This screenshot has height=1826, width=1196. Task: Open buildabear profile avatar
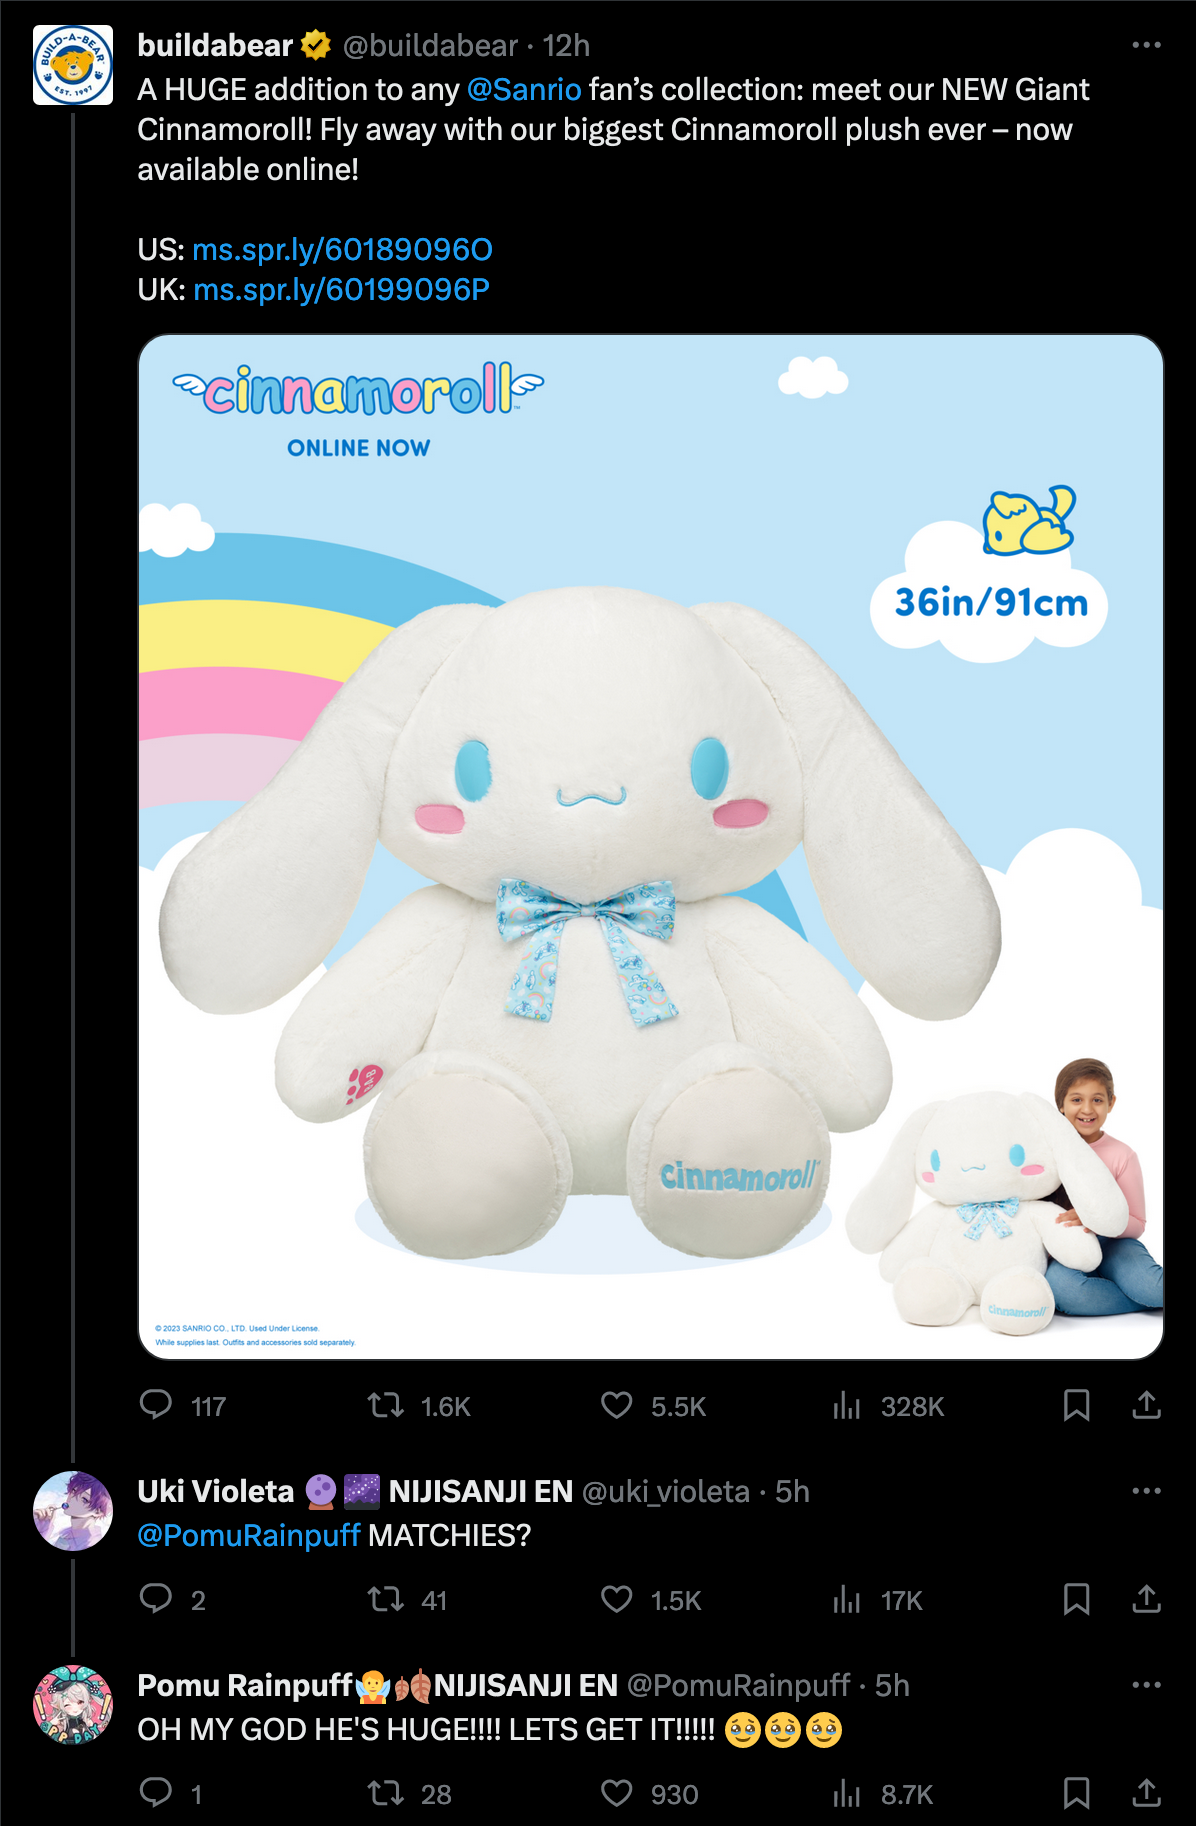[x=73, y=65]
